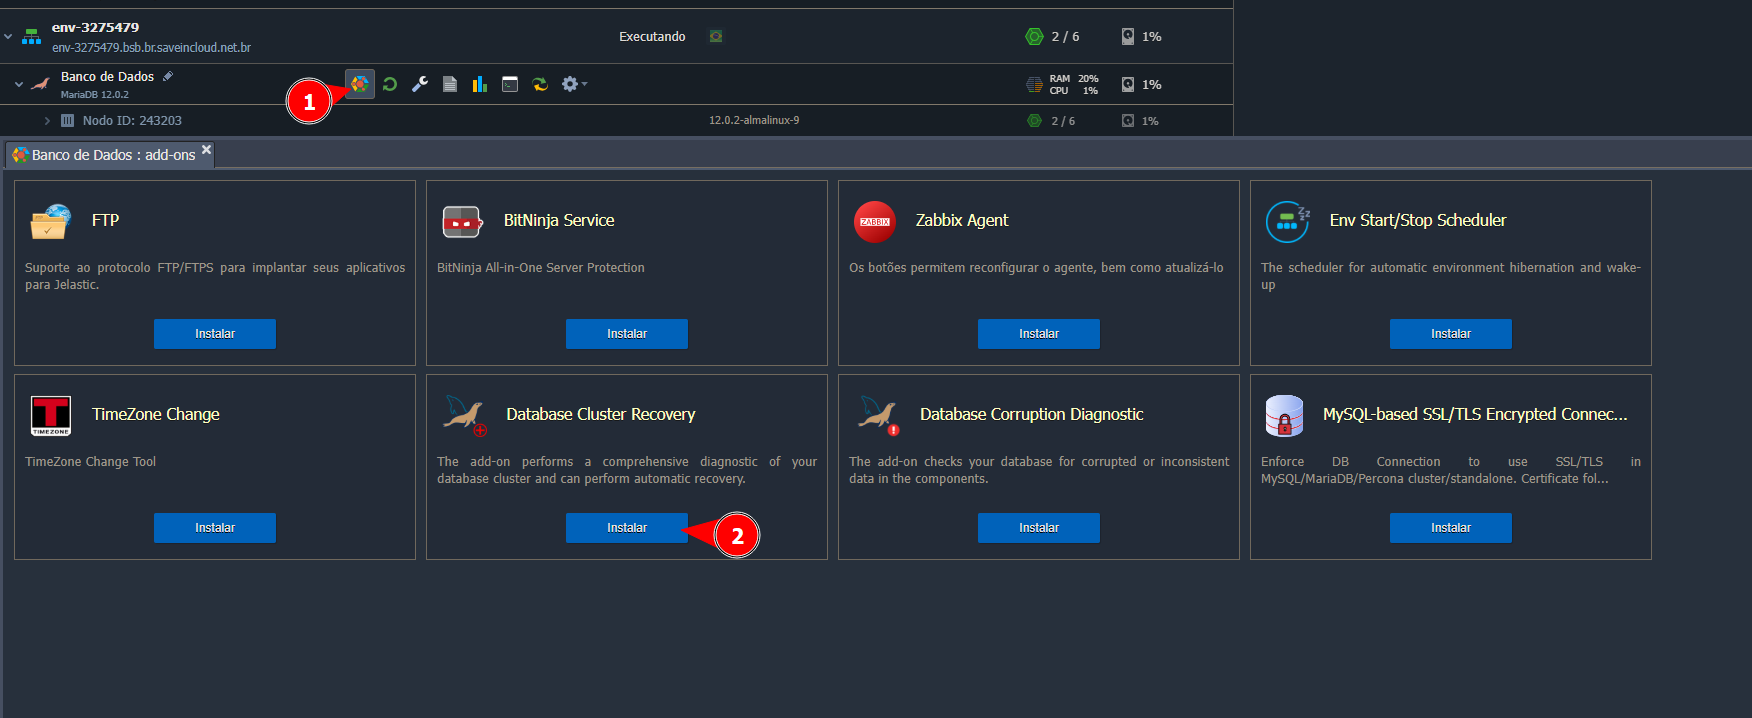Close the Banco de Dados add-ons tab
Image resolution: width=1752 pixels, height=718 pixels.
206,150
